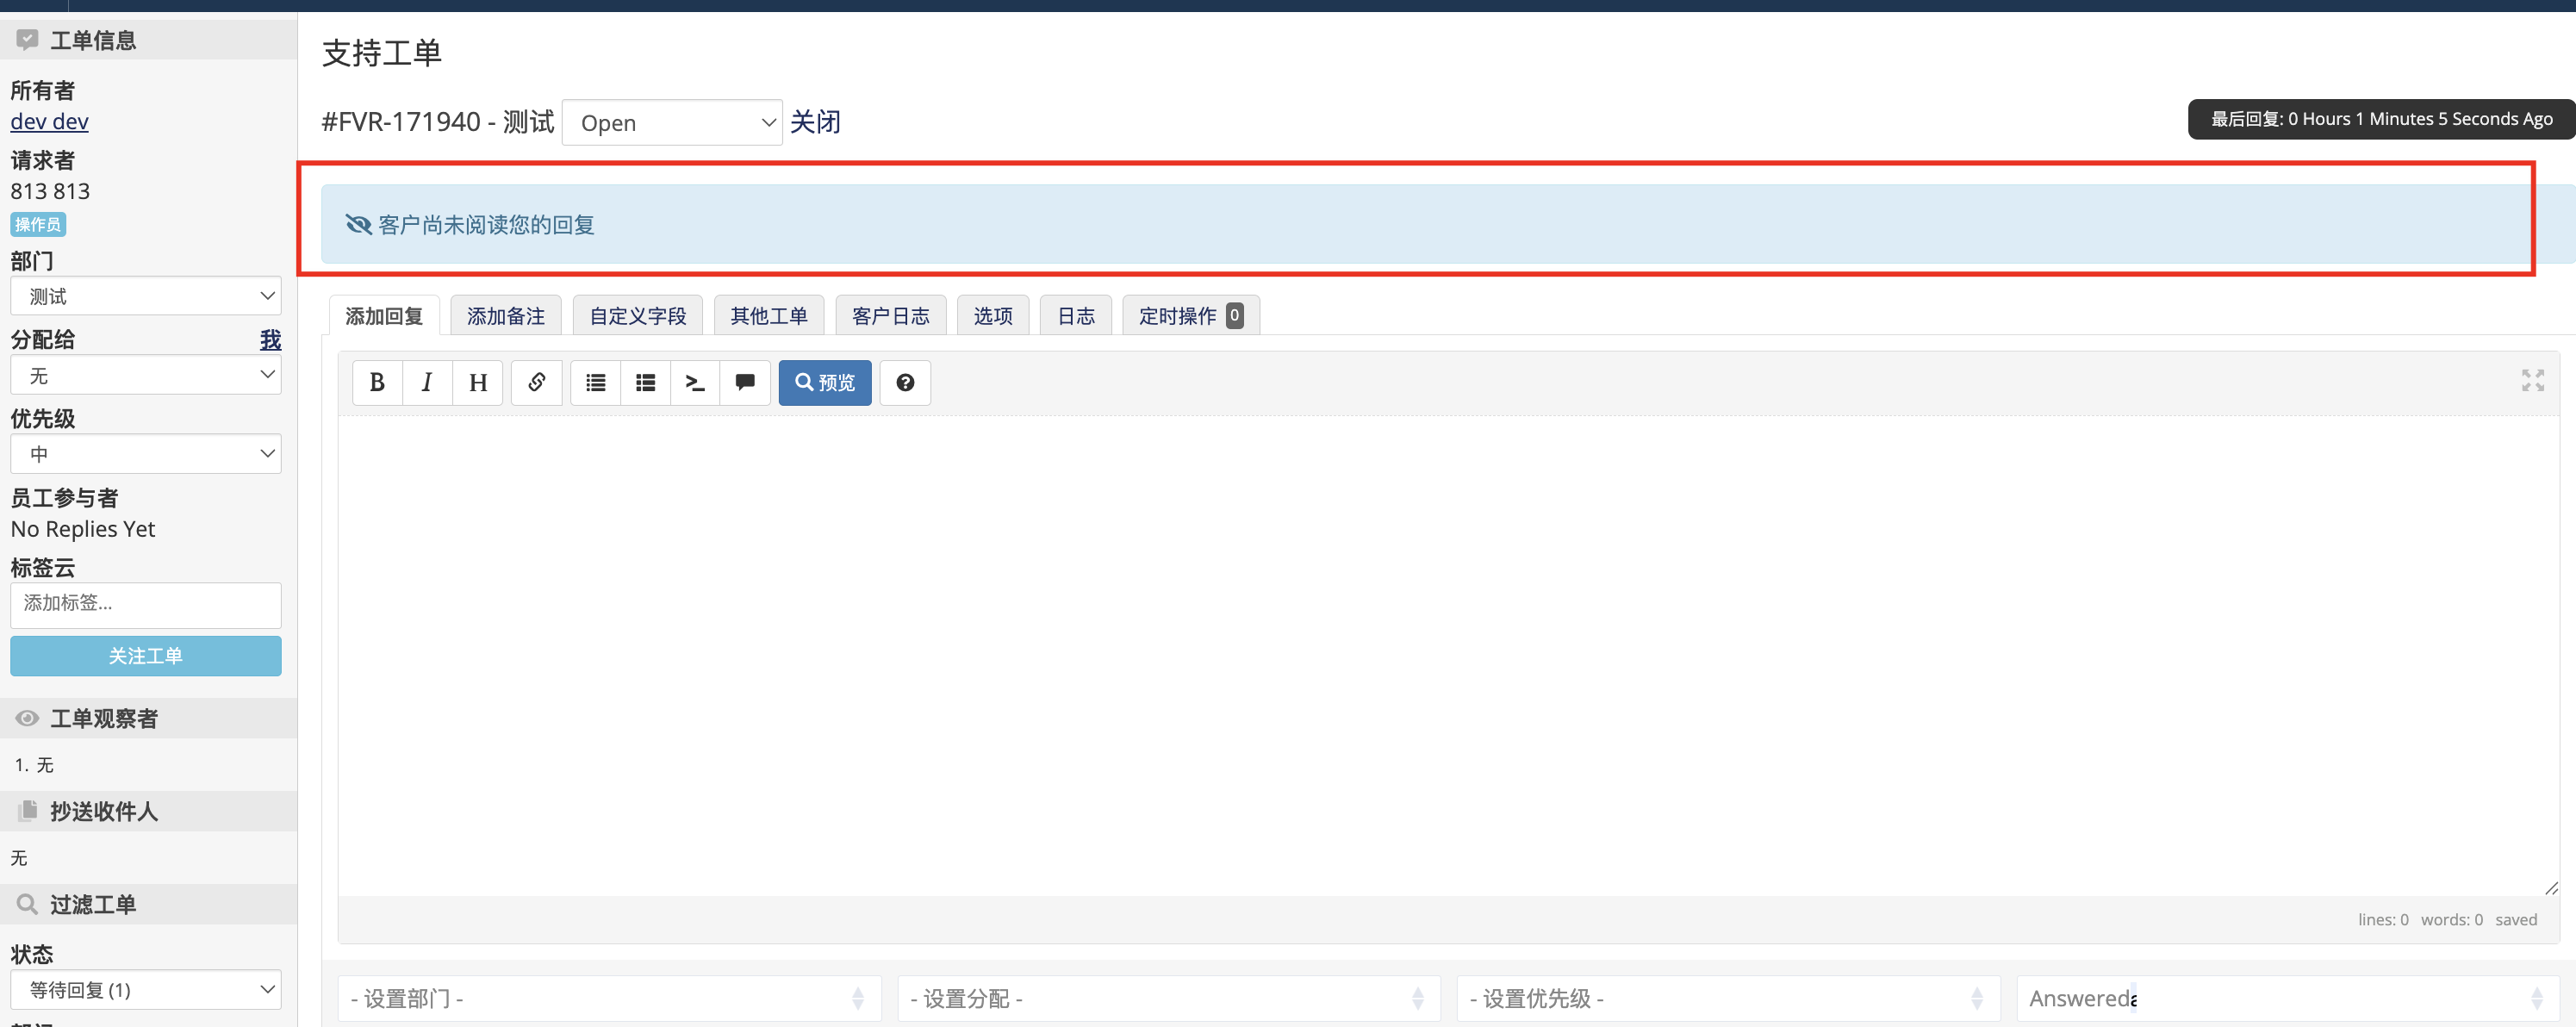Insert a hyperlink via link icon
Screen dimensions: 2576x1027
click(537, 383)
